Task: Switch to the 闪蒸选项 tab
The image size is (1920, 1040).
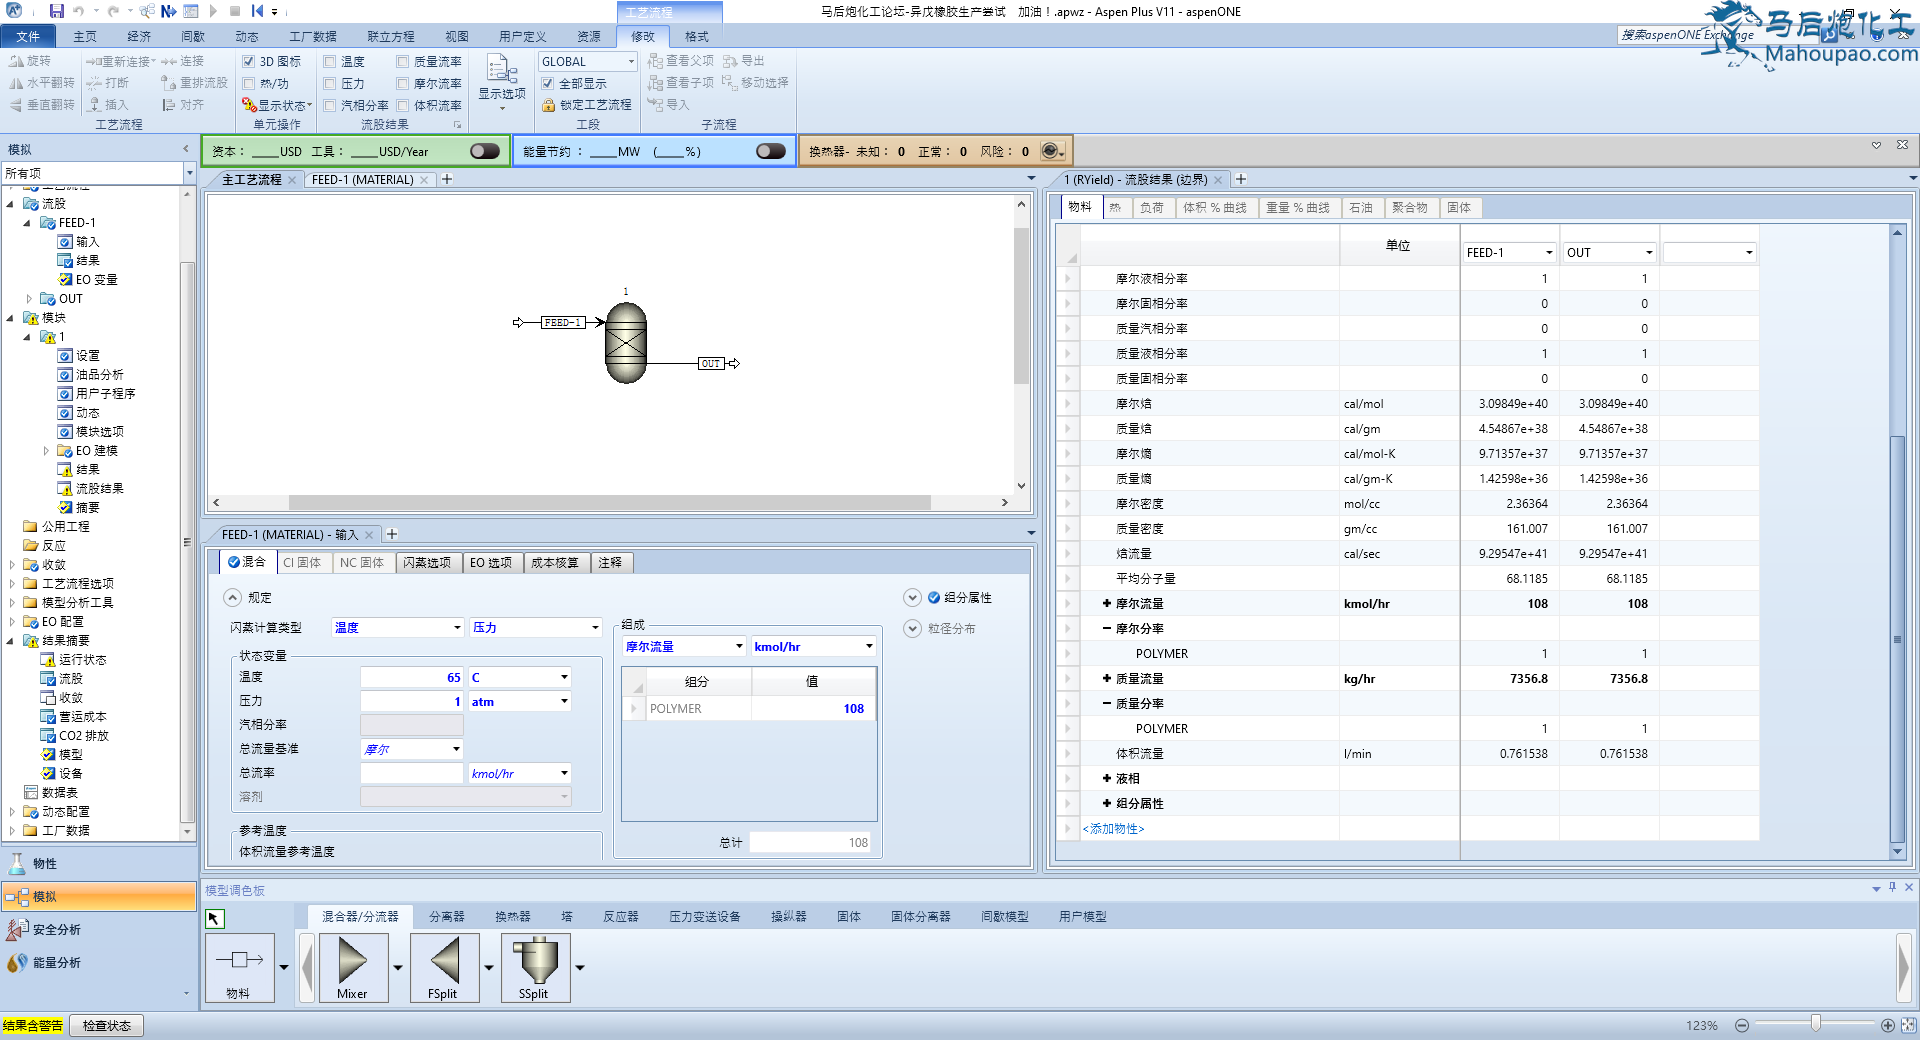Action: click(x=427, y=563)
